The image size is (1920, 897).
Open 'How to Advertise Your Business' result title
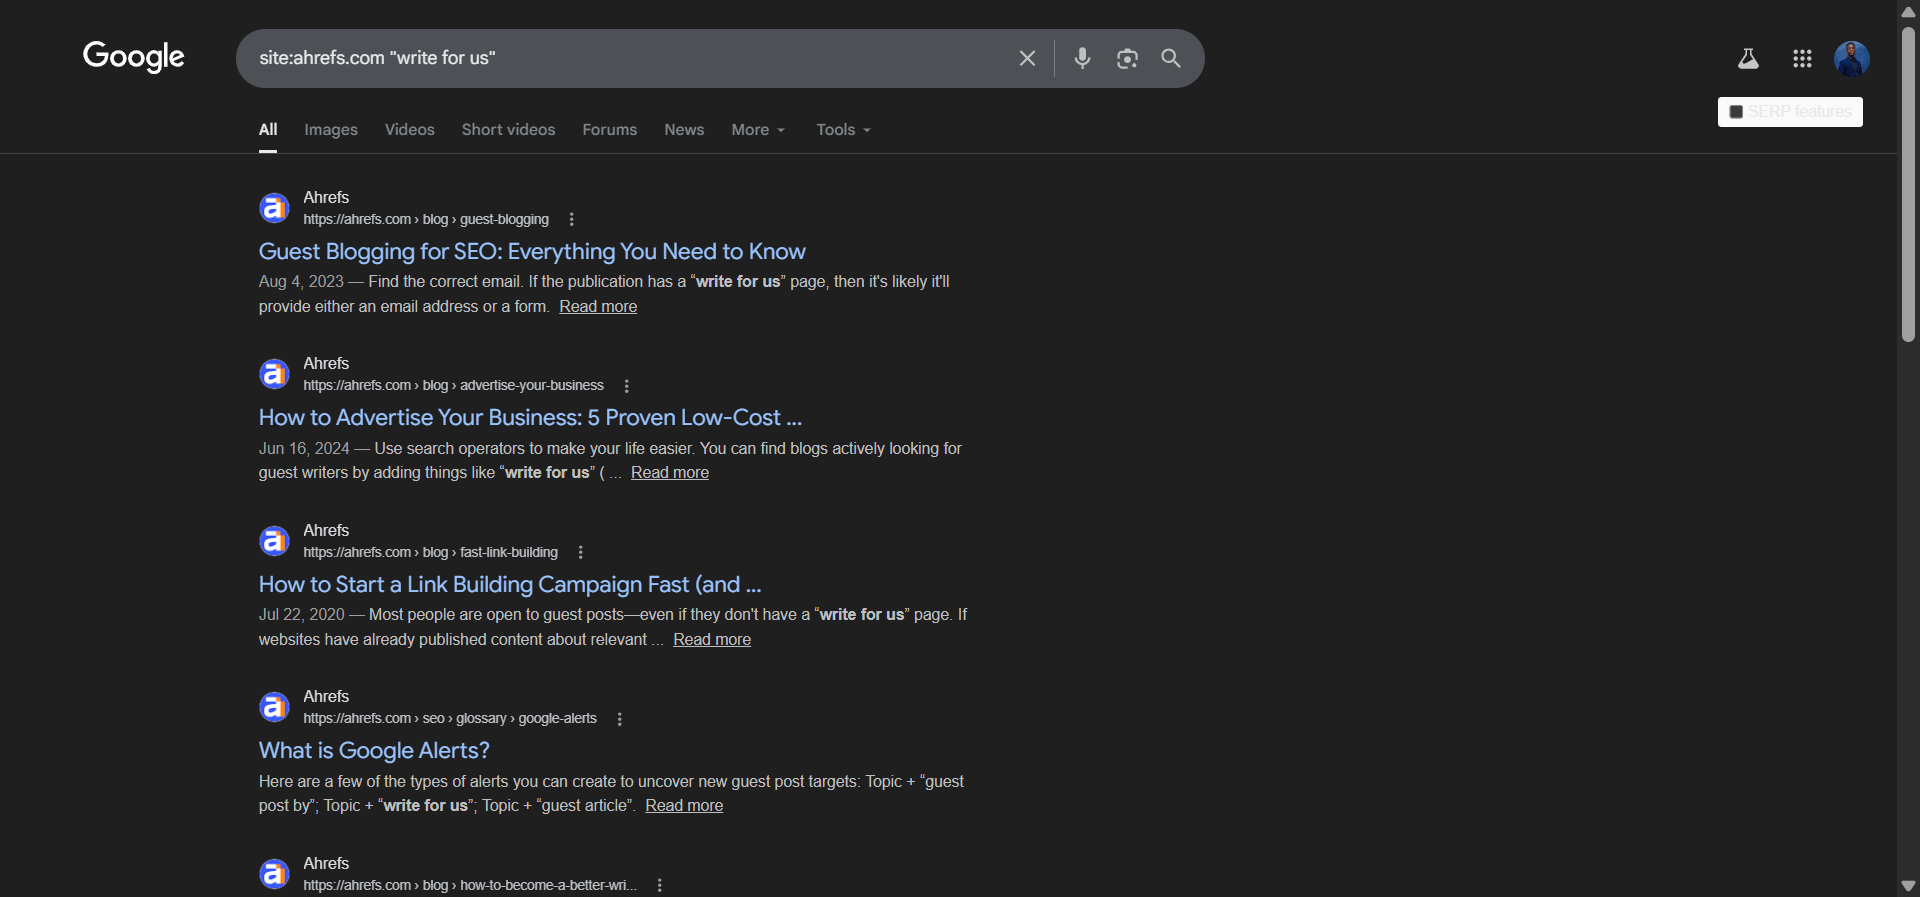530,418
